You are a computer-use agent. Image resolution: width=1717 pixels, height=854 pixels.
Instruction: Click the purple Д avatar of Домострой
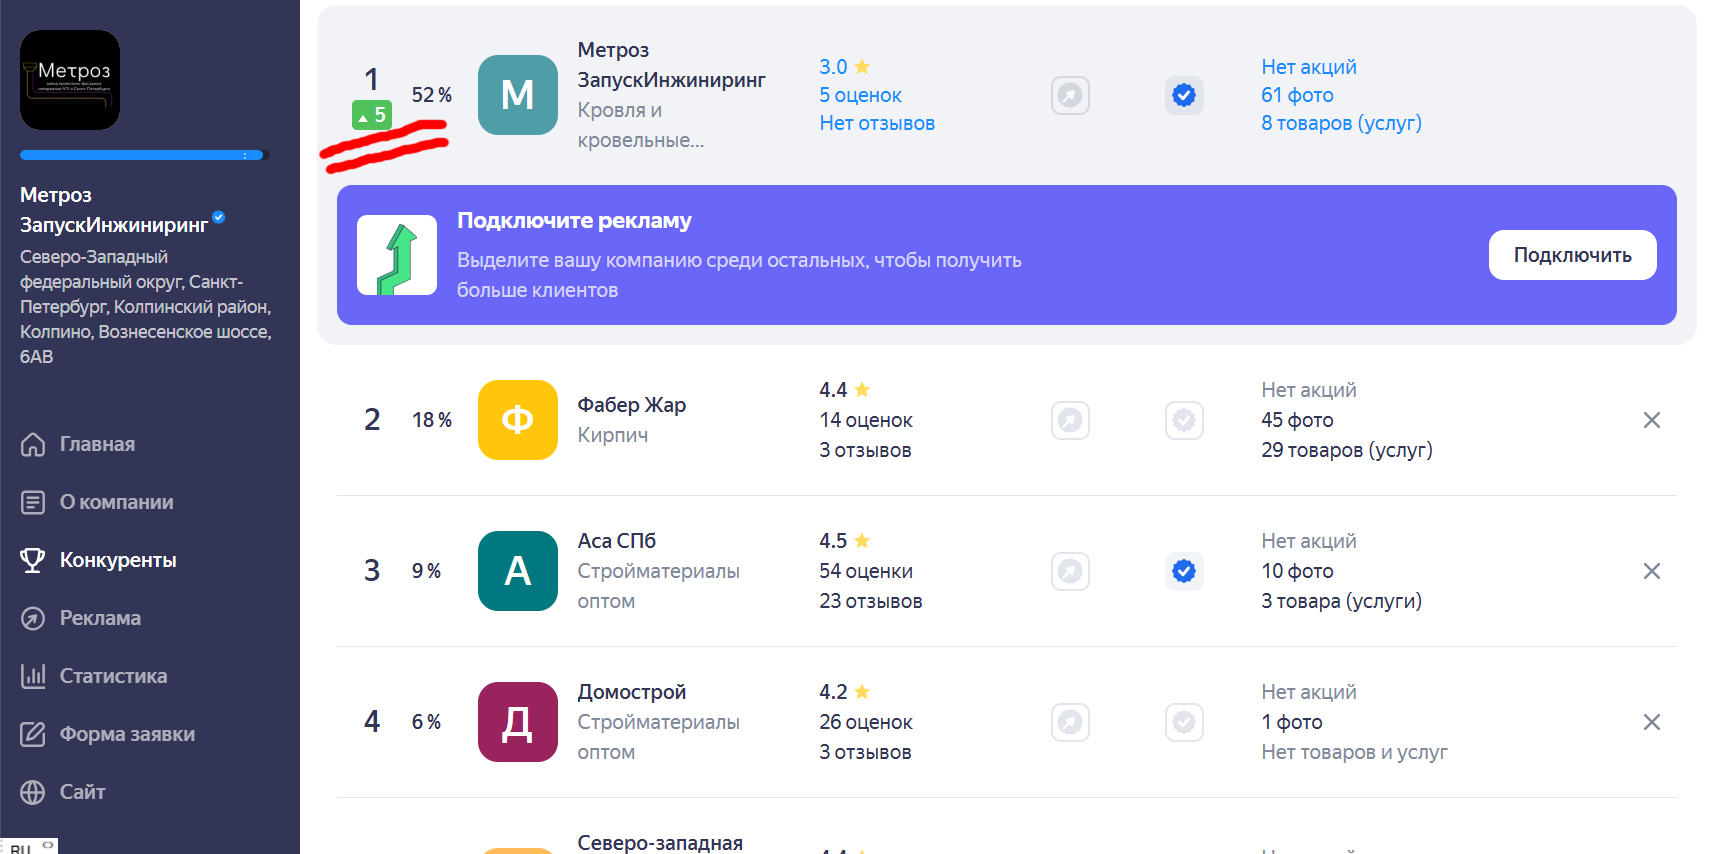[517, 722]
